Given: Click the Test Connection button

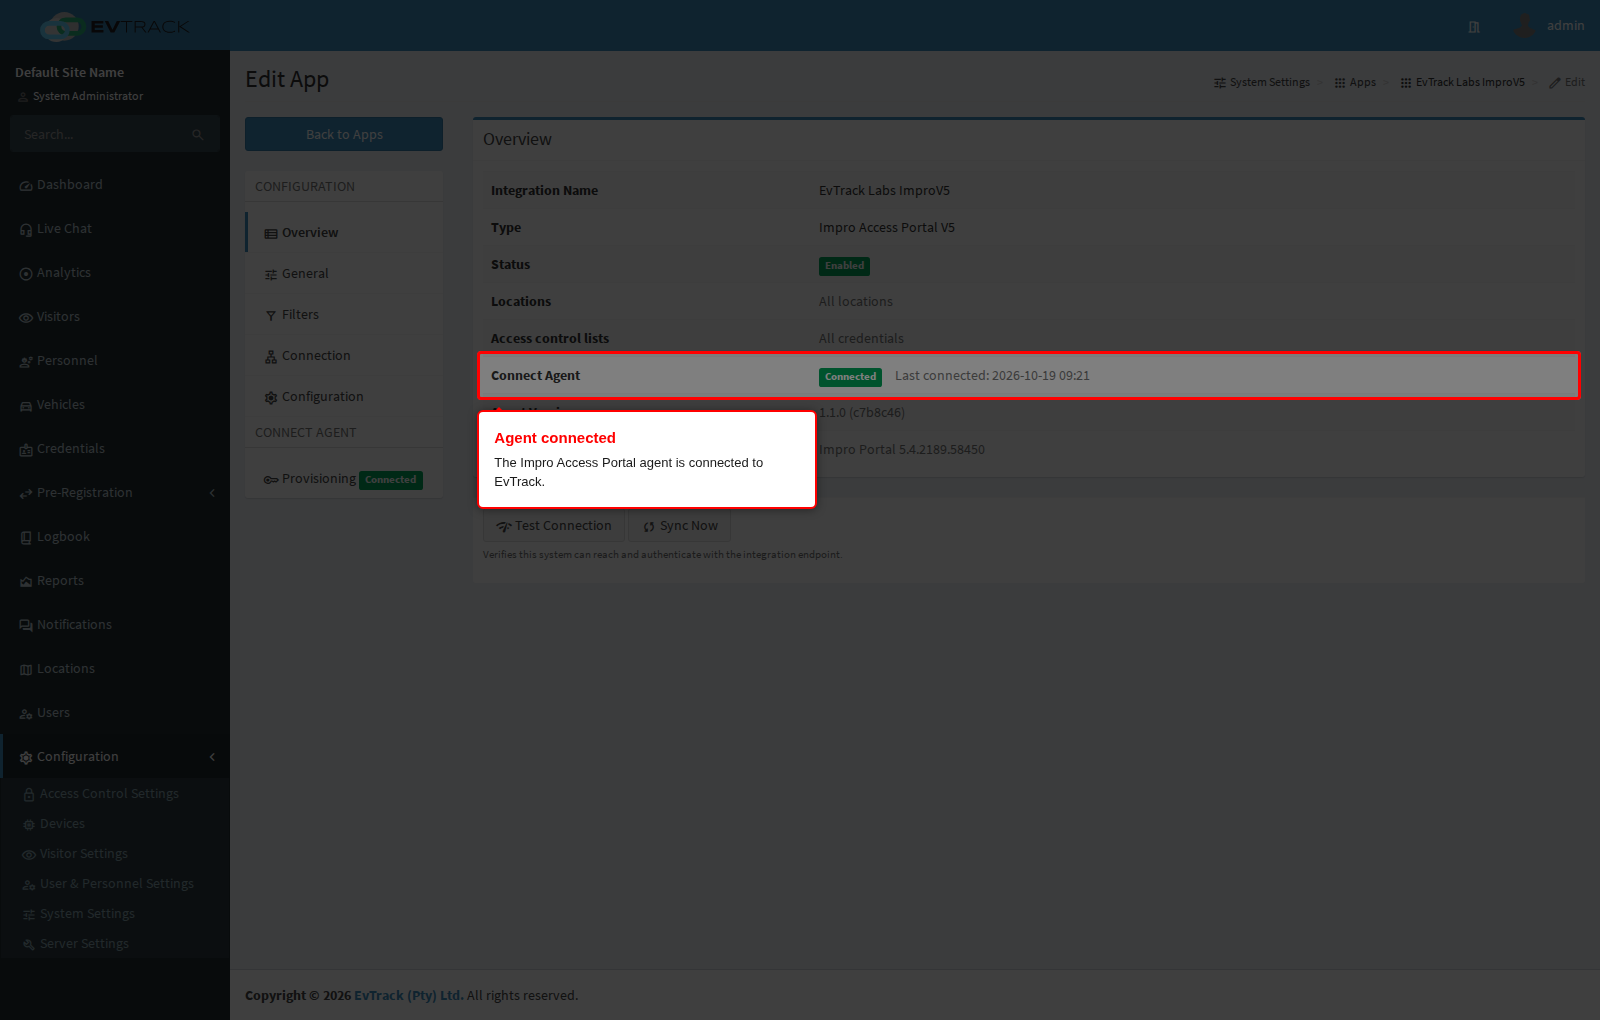Looking at the screenshot, I should [554, 526].
